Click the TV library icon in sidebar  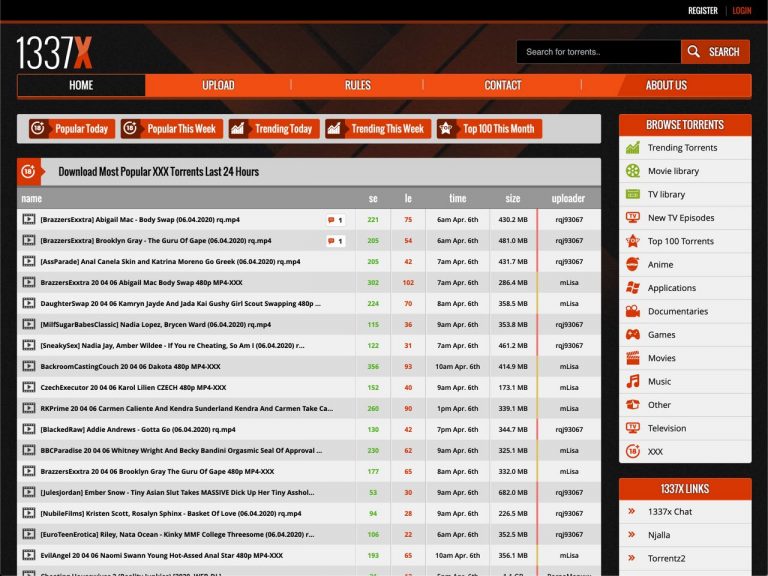[632, 194]
